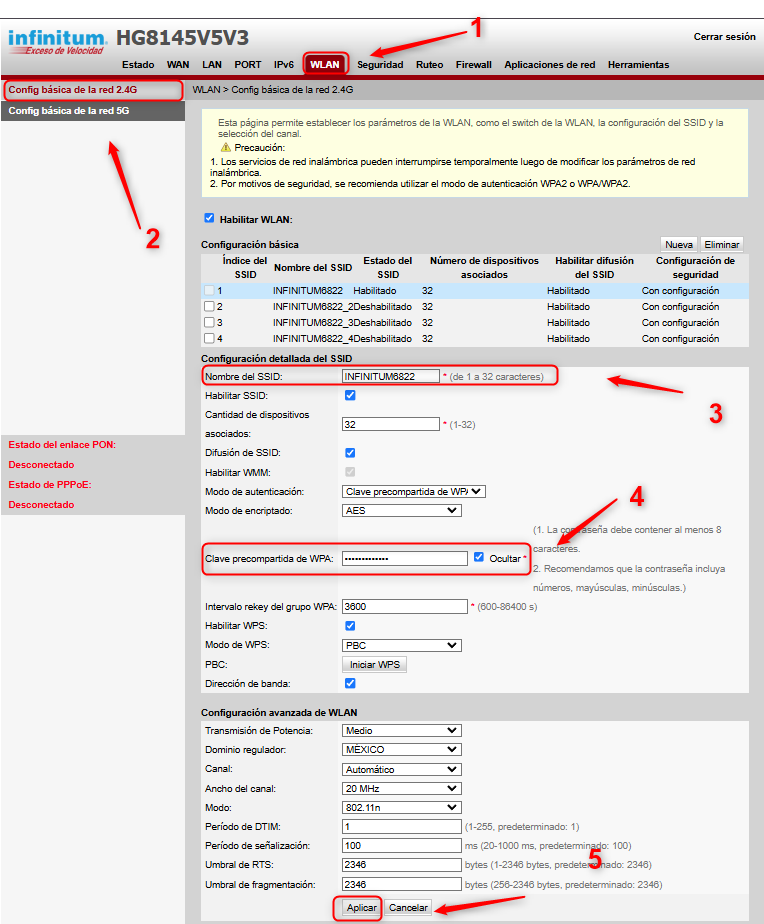Screen dimensions: 764x924
Task: Open the Firewall menu tab
Action: coord(473,65)
